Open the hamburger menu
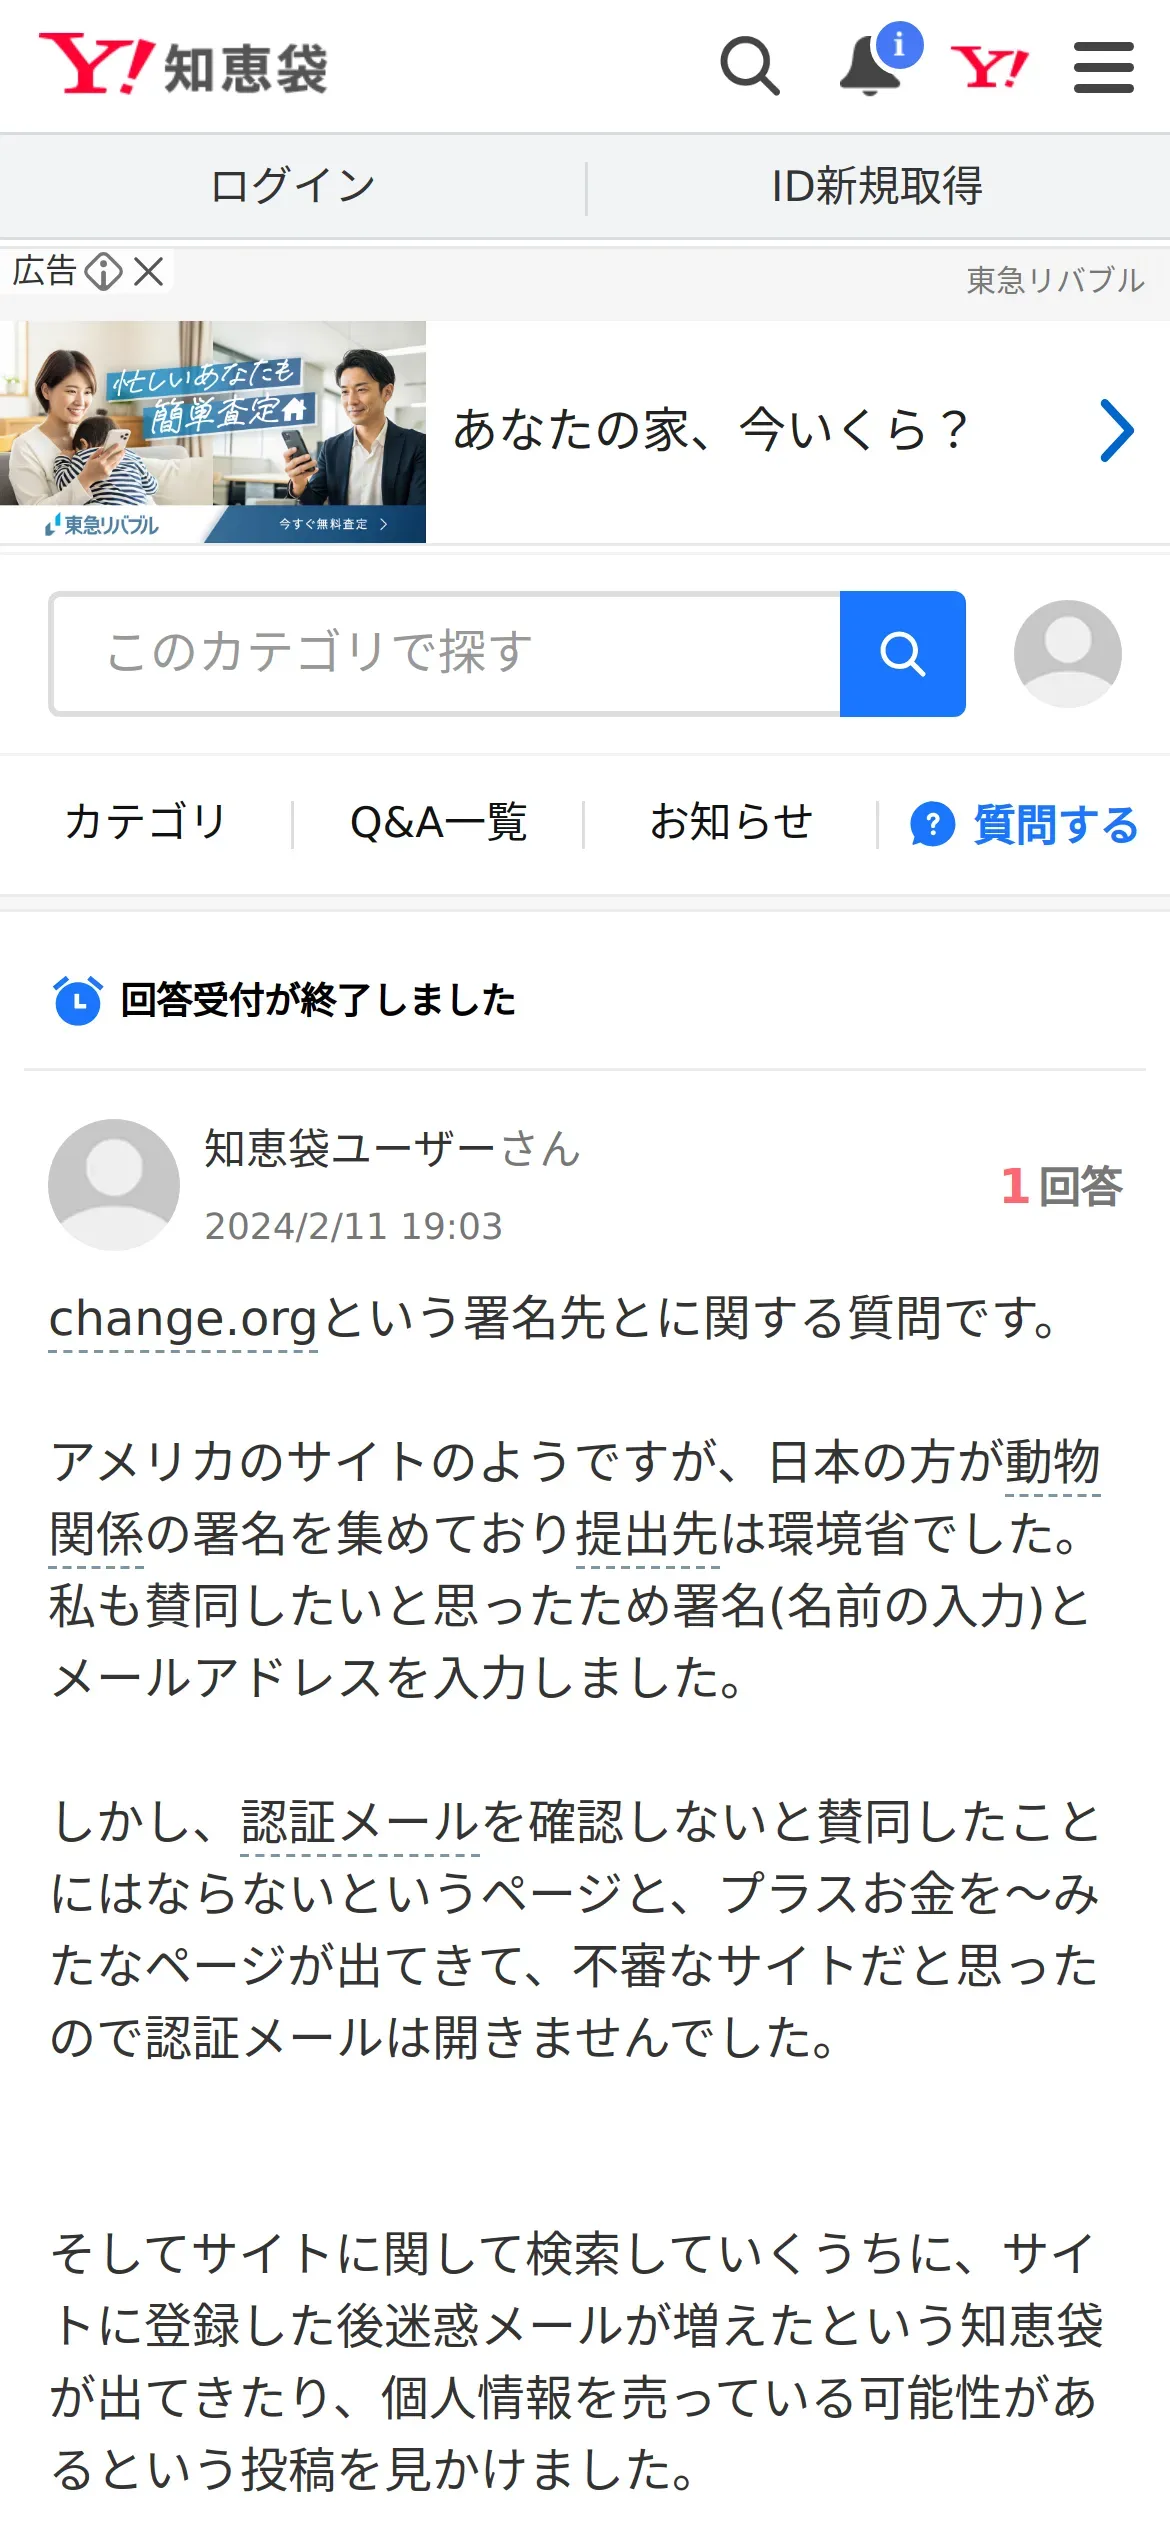The image size is (1170, 2532). [1103, 67]
